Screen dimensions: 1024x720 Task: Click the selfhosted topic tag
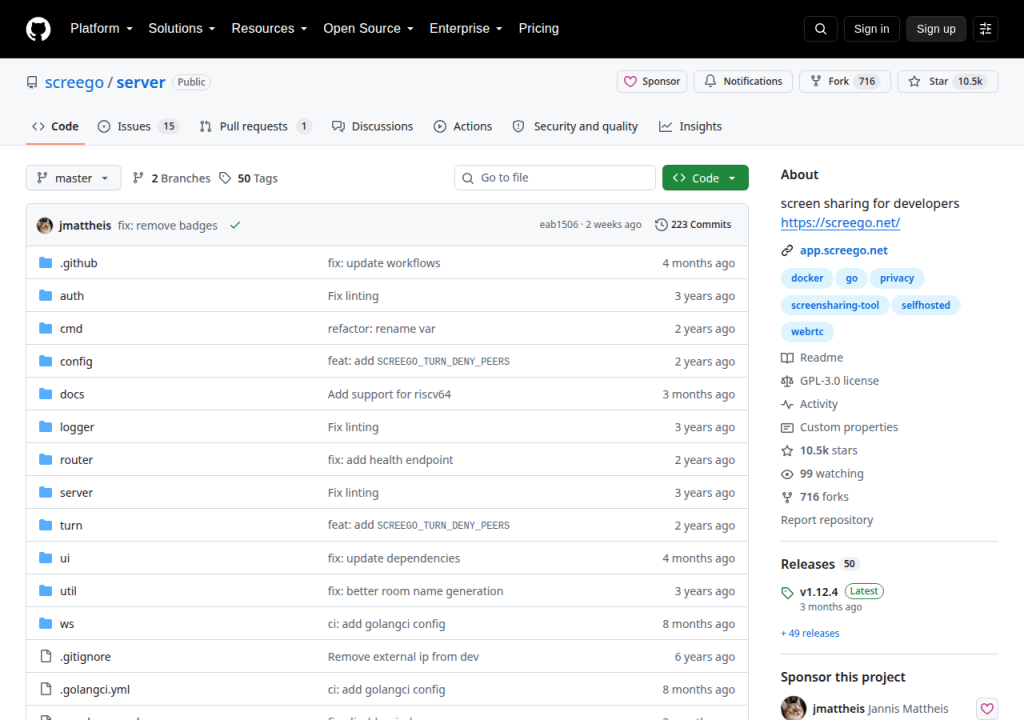pos(925,305)
